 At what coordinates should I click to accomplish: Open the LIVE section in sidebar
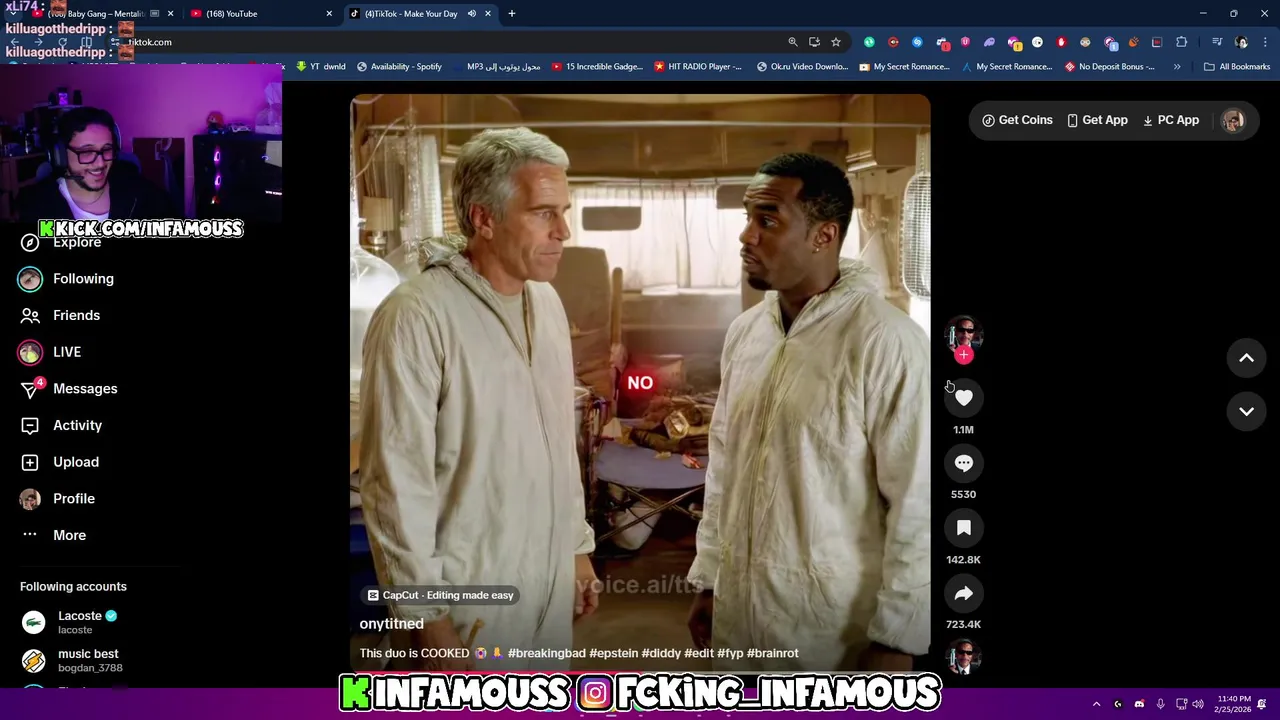coord(50,352)
